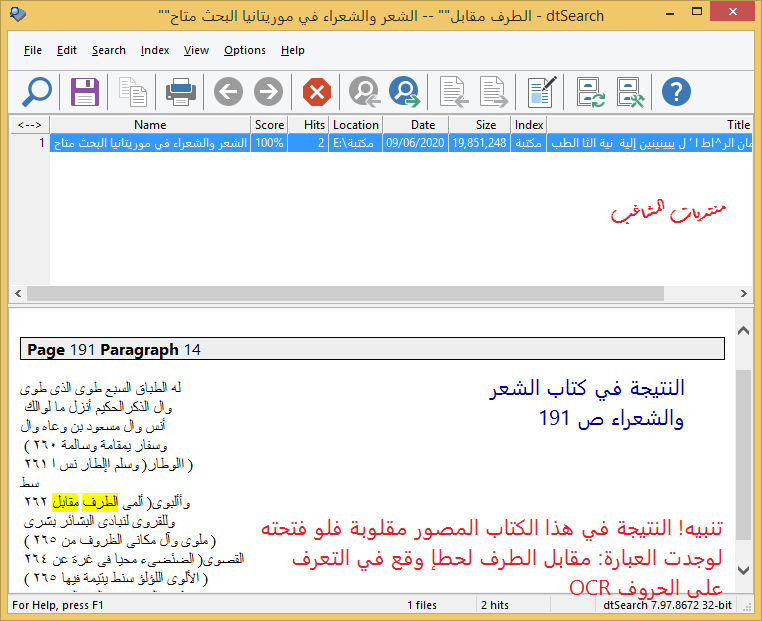Open the blue Help question mark icon
This screenshot has width=762, height=621.
[676, 92]
